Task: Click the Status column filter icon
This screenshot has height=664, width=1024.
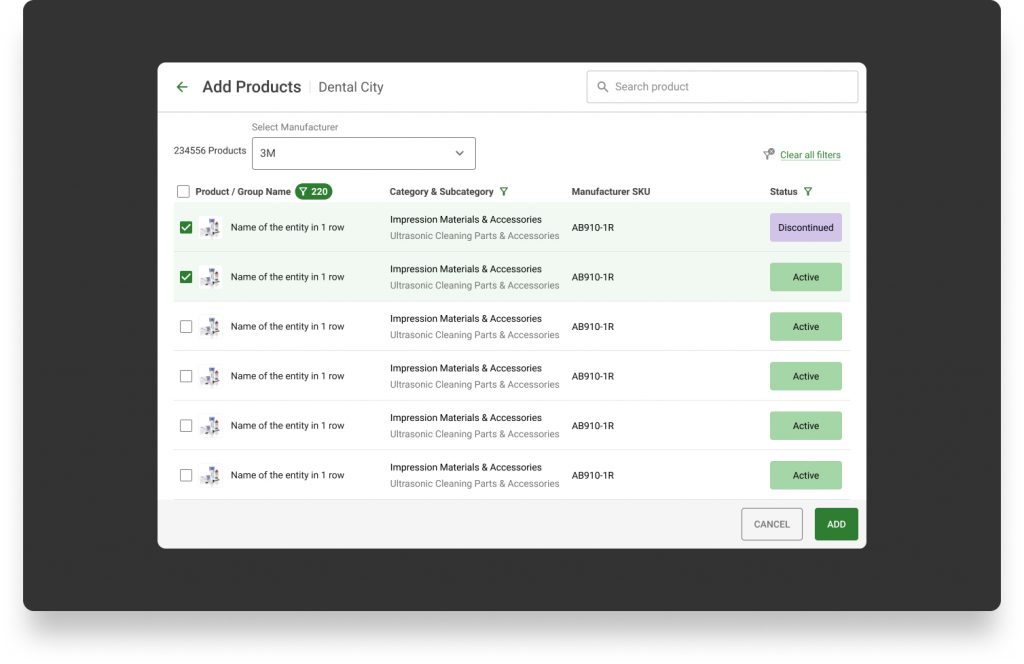Action: point(808,192)
